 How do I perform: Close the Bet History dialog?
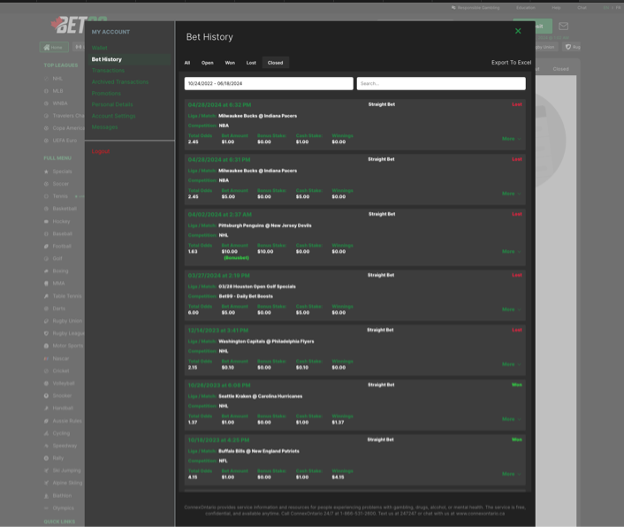pyautogui.click(x=518, y=31)
